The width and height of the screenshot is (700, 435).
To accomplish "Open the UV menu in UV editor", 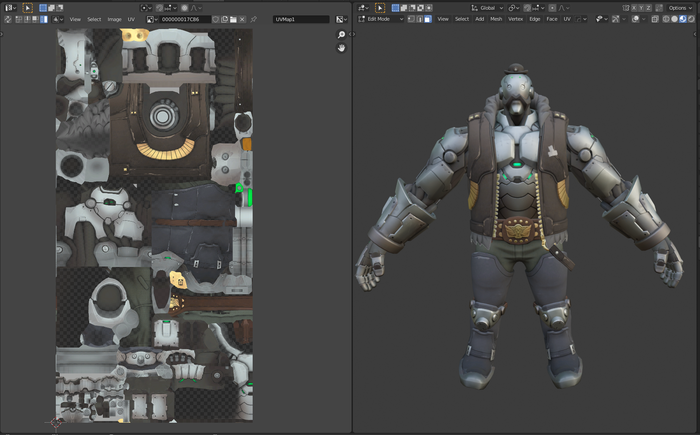I will click(131, 19).
